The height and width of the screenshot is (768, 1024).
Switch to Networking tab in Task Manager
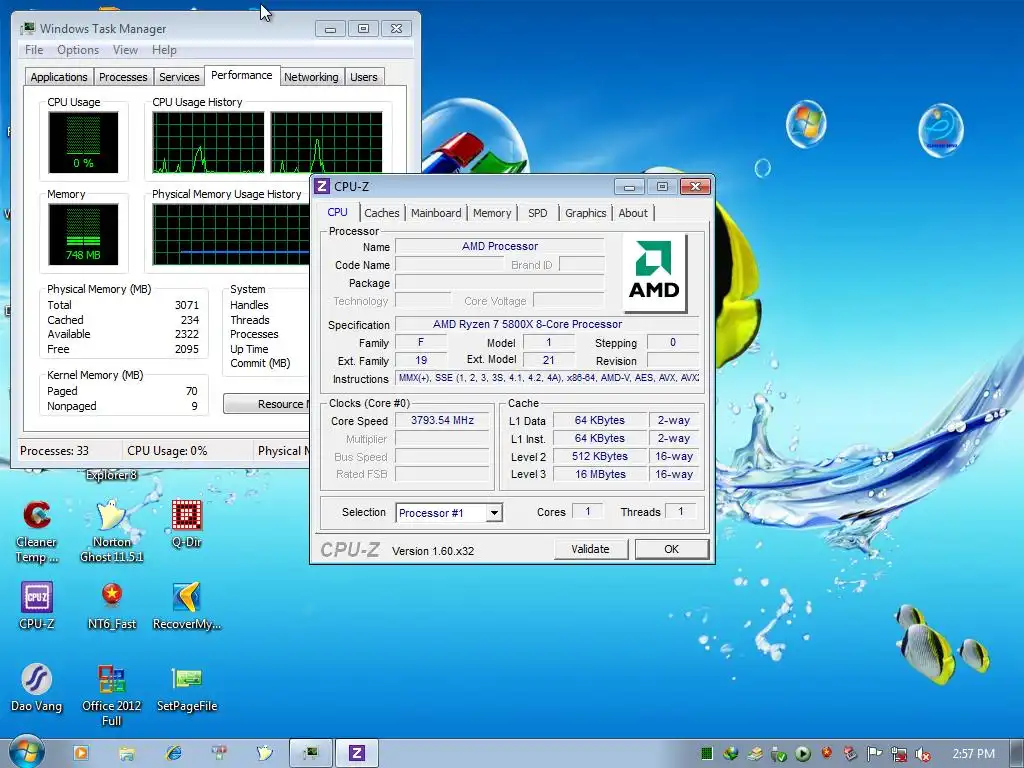pos(312,77)
